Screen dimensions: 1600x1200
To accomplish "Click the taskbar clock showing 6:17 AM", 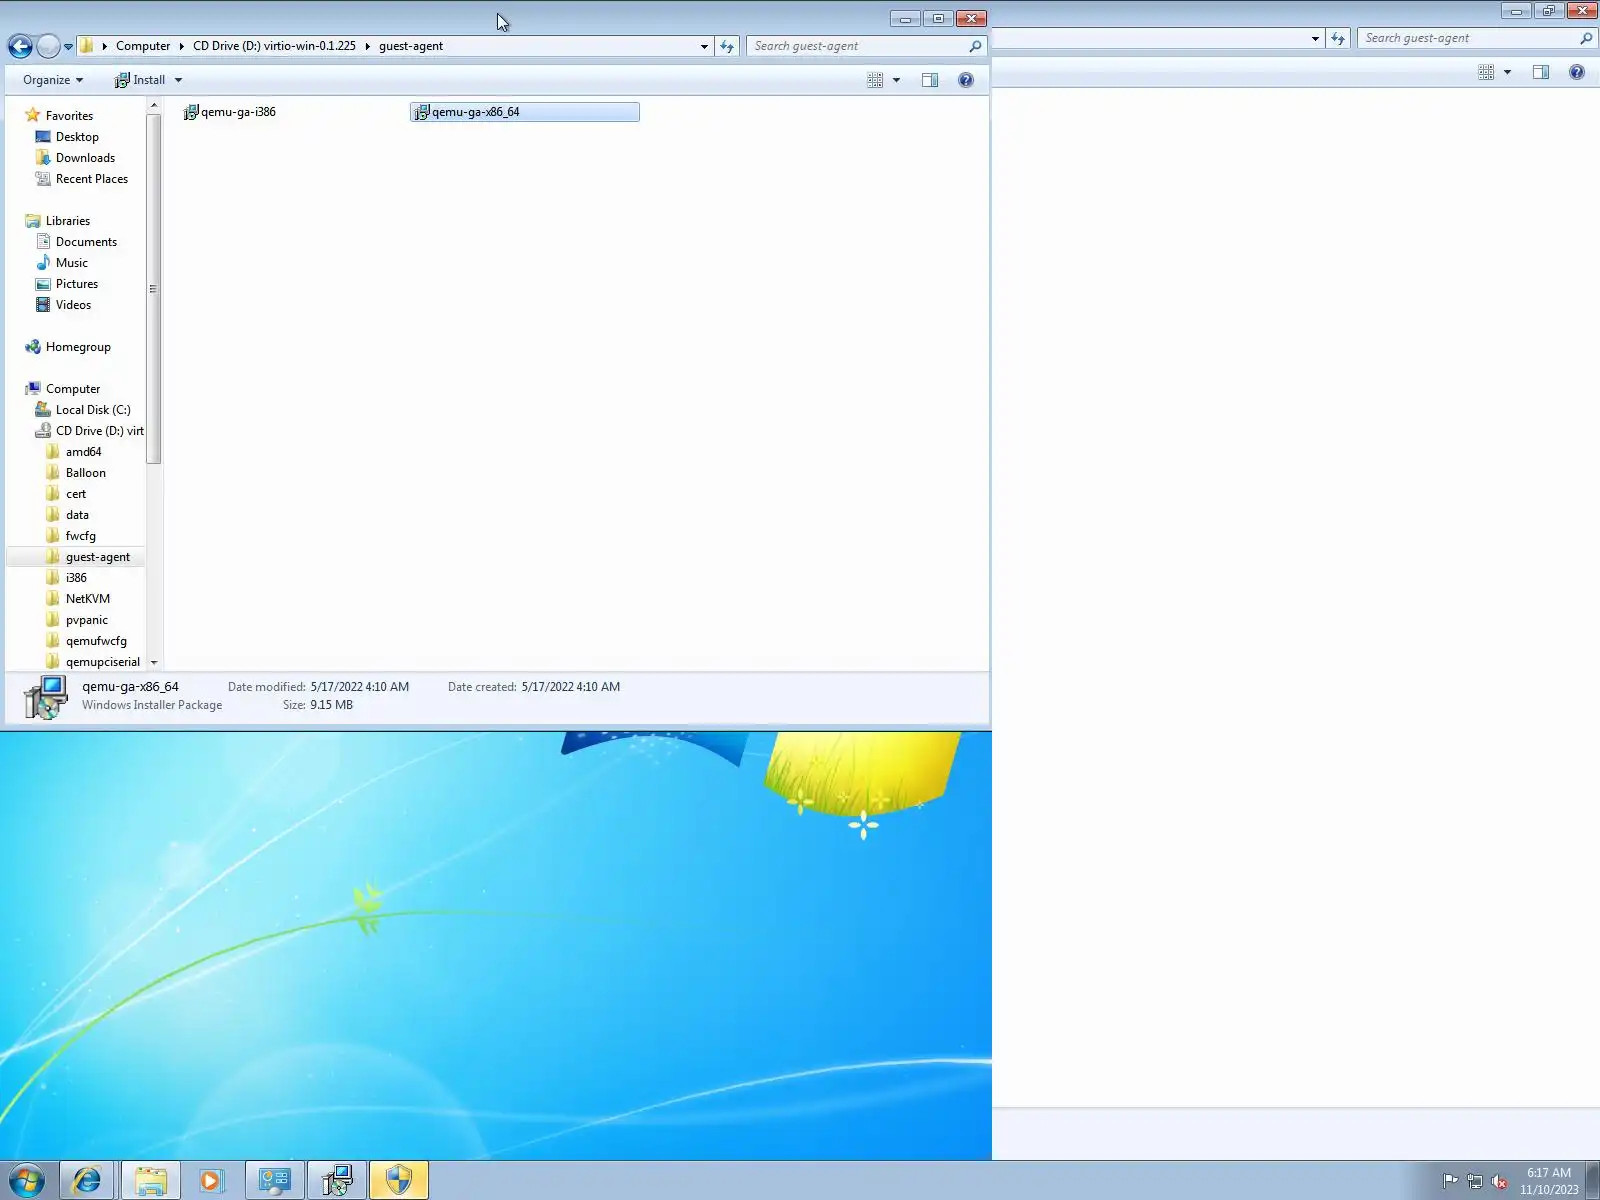I will coord(1549,1181).
